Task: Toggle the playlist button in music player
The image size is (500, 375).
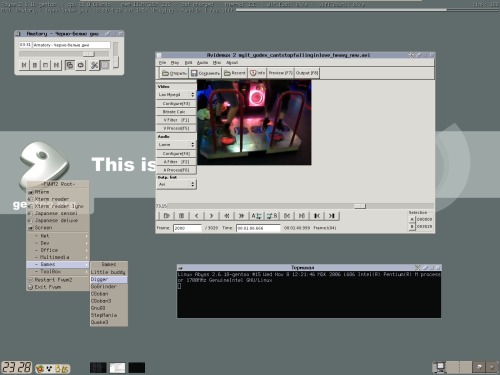Action: [105, 65]
